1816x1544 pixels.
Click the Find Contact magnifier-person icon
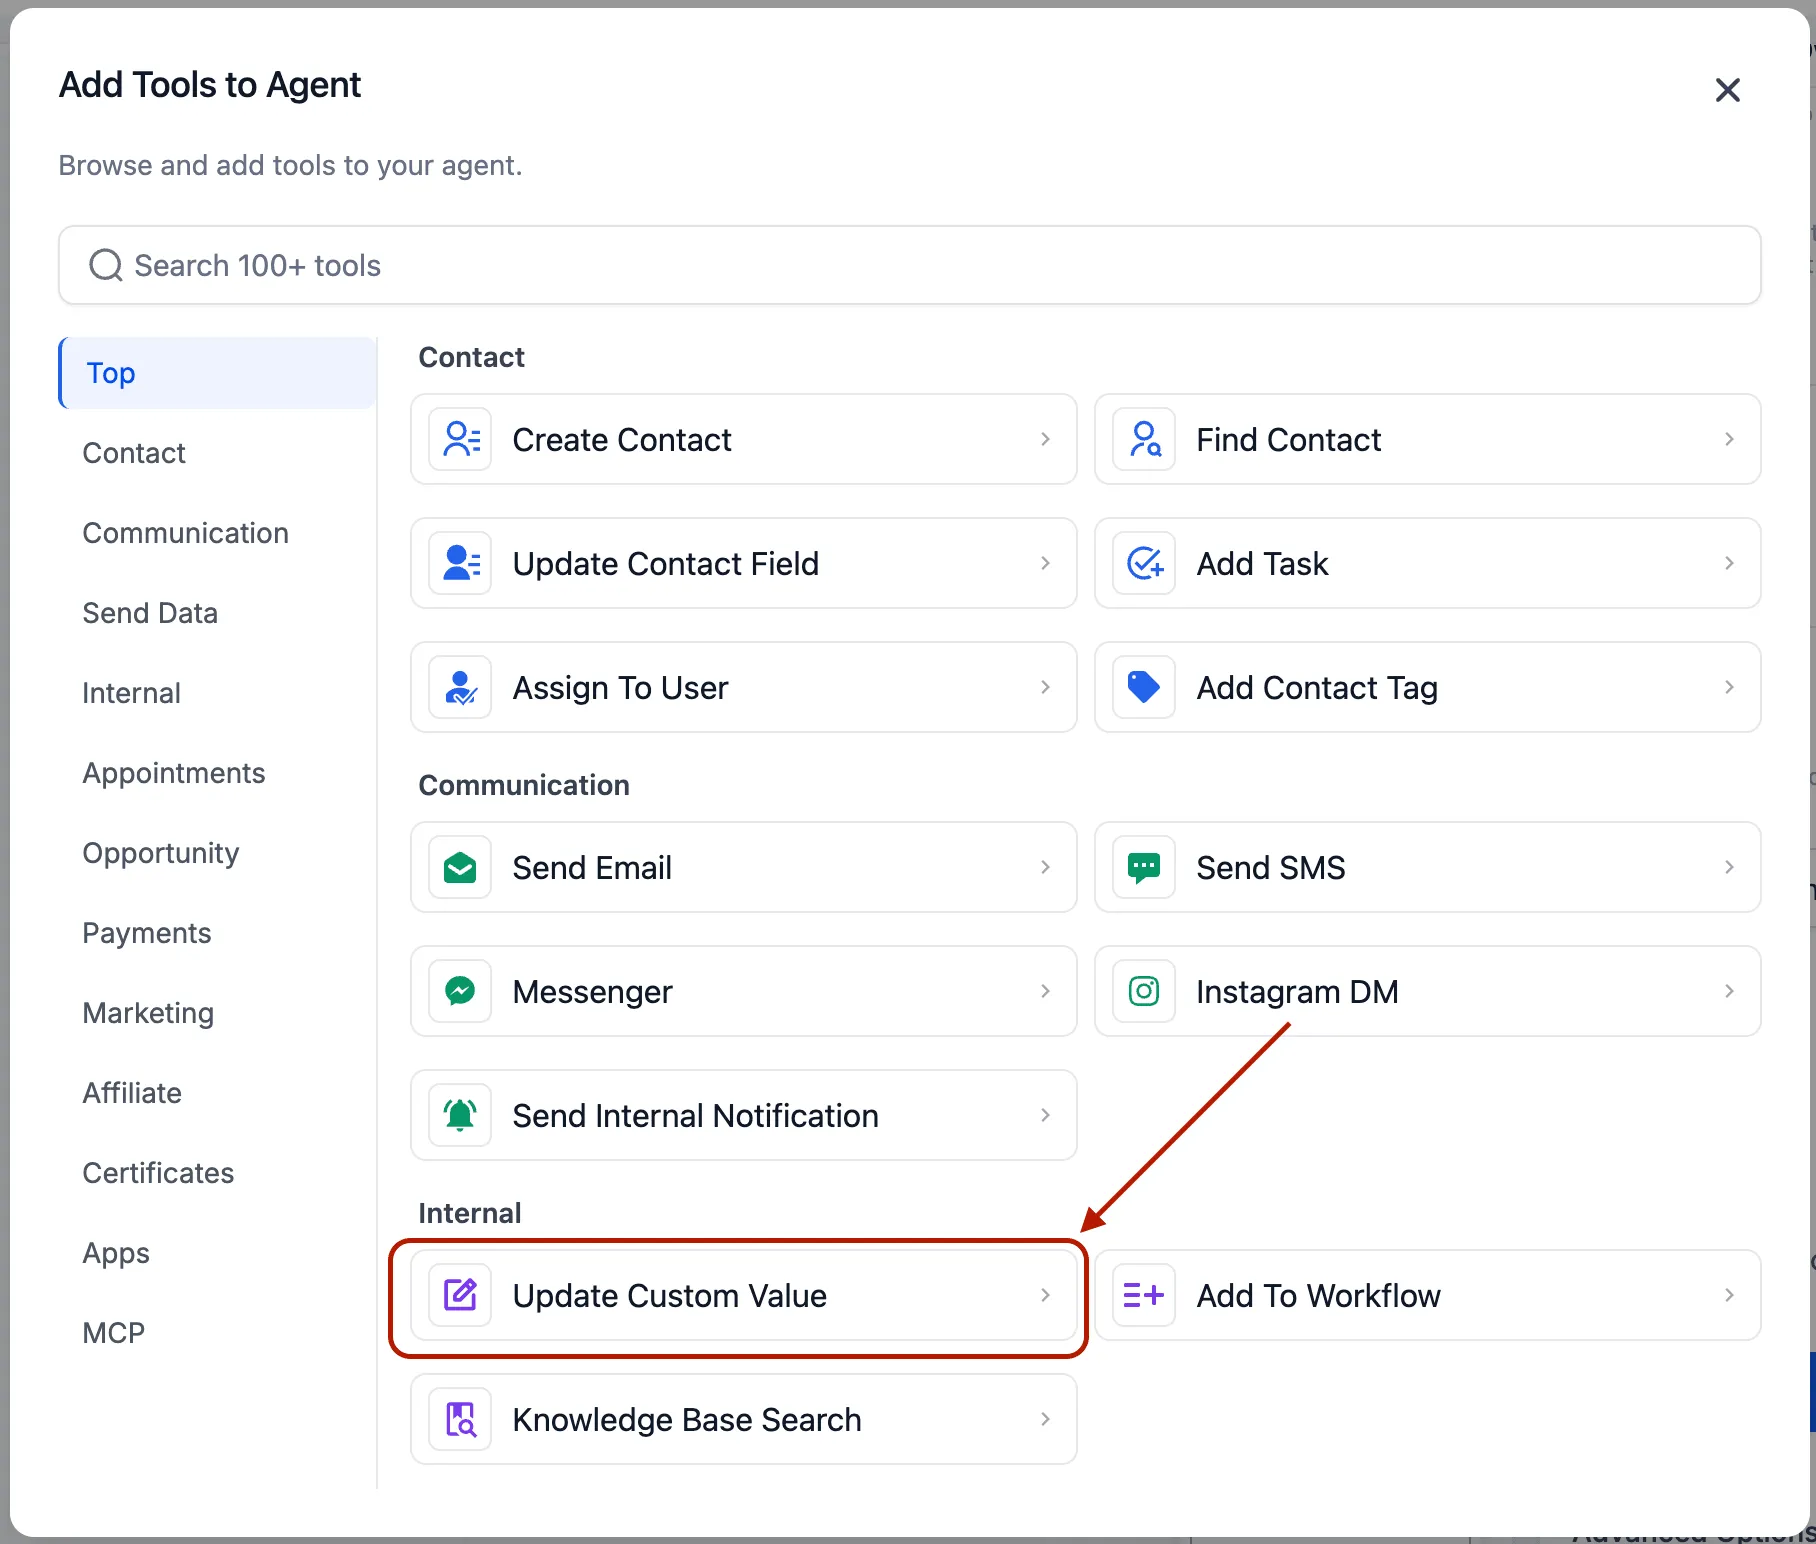click(1144, 439)
